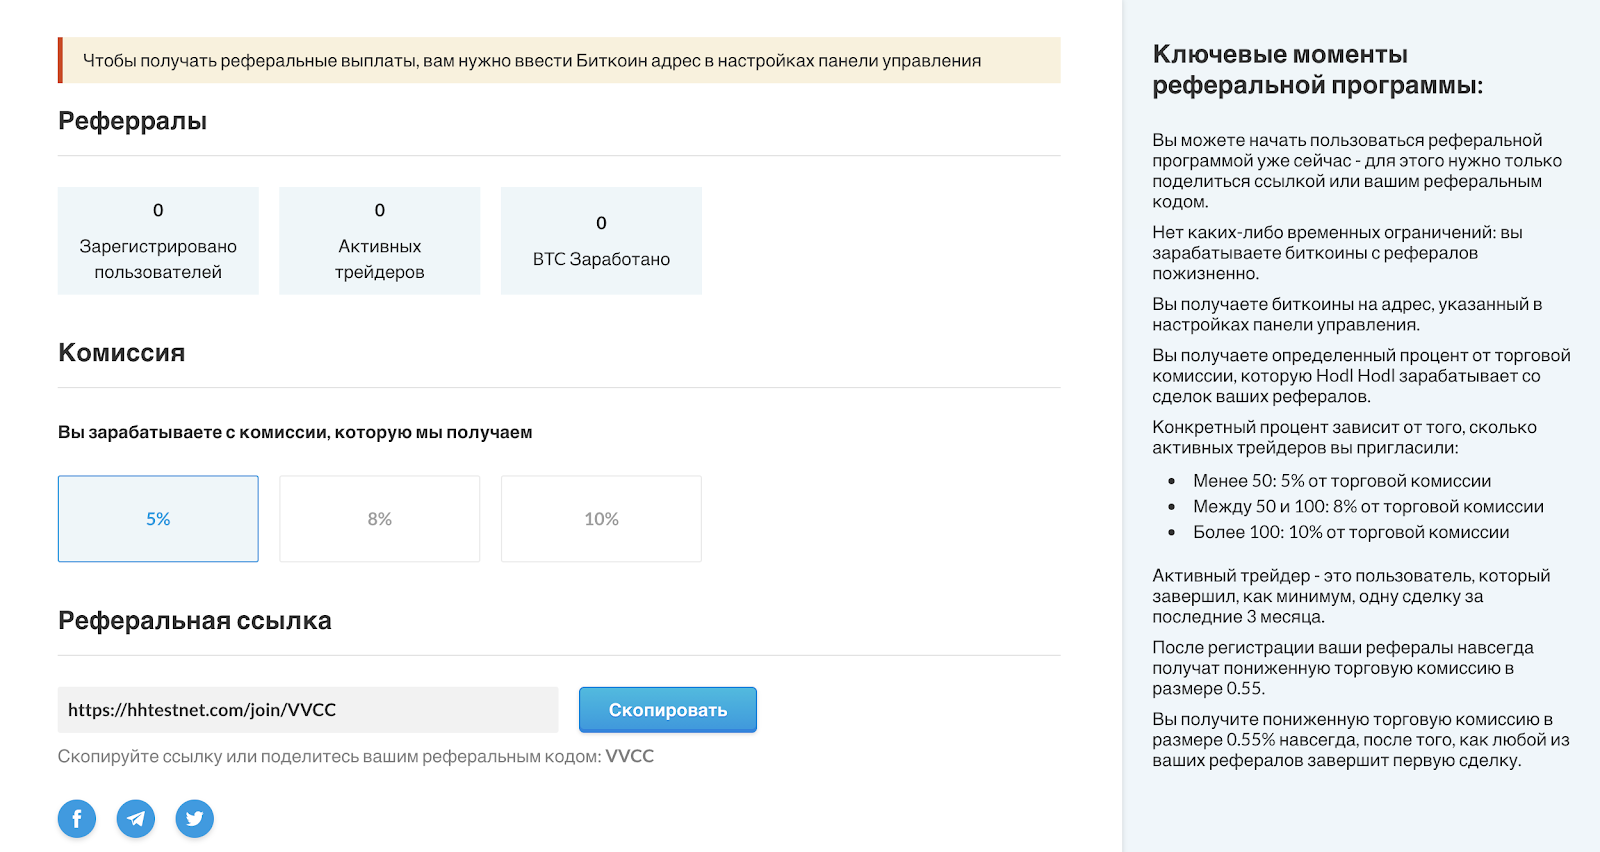Viewport: 1600px width, 852px height.
Task: Click the Комиссия section heading
Action: click(121, 353)
